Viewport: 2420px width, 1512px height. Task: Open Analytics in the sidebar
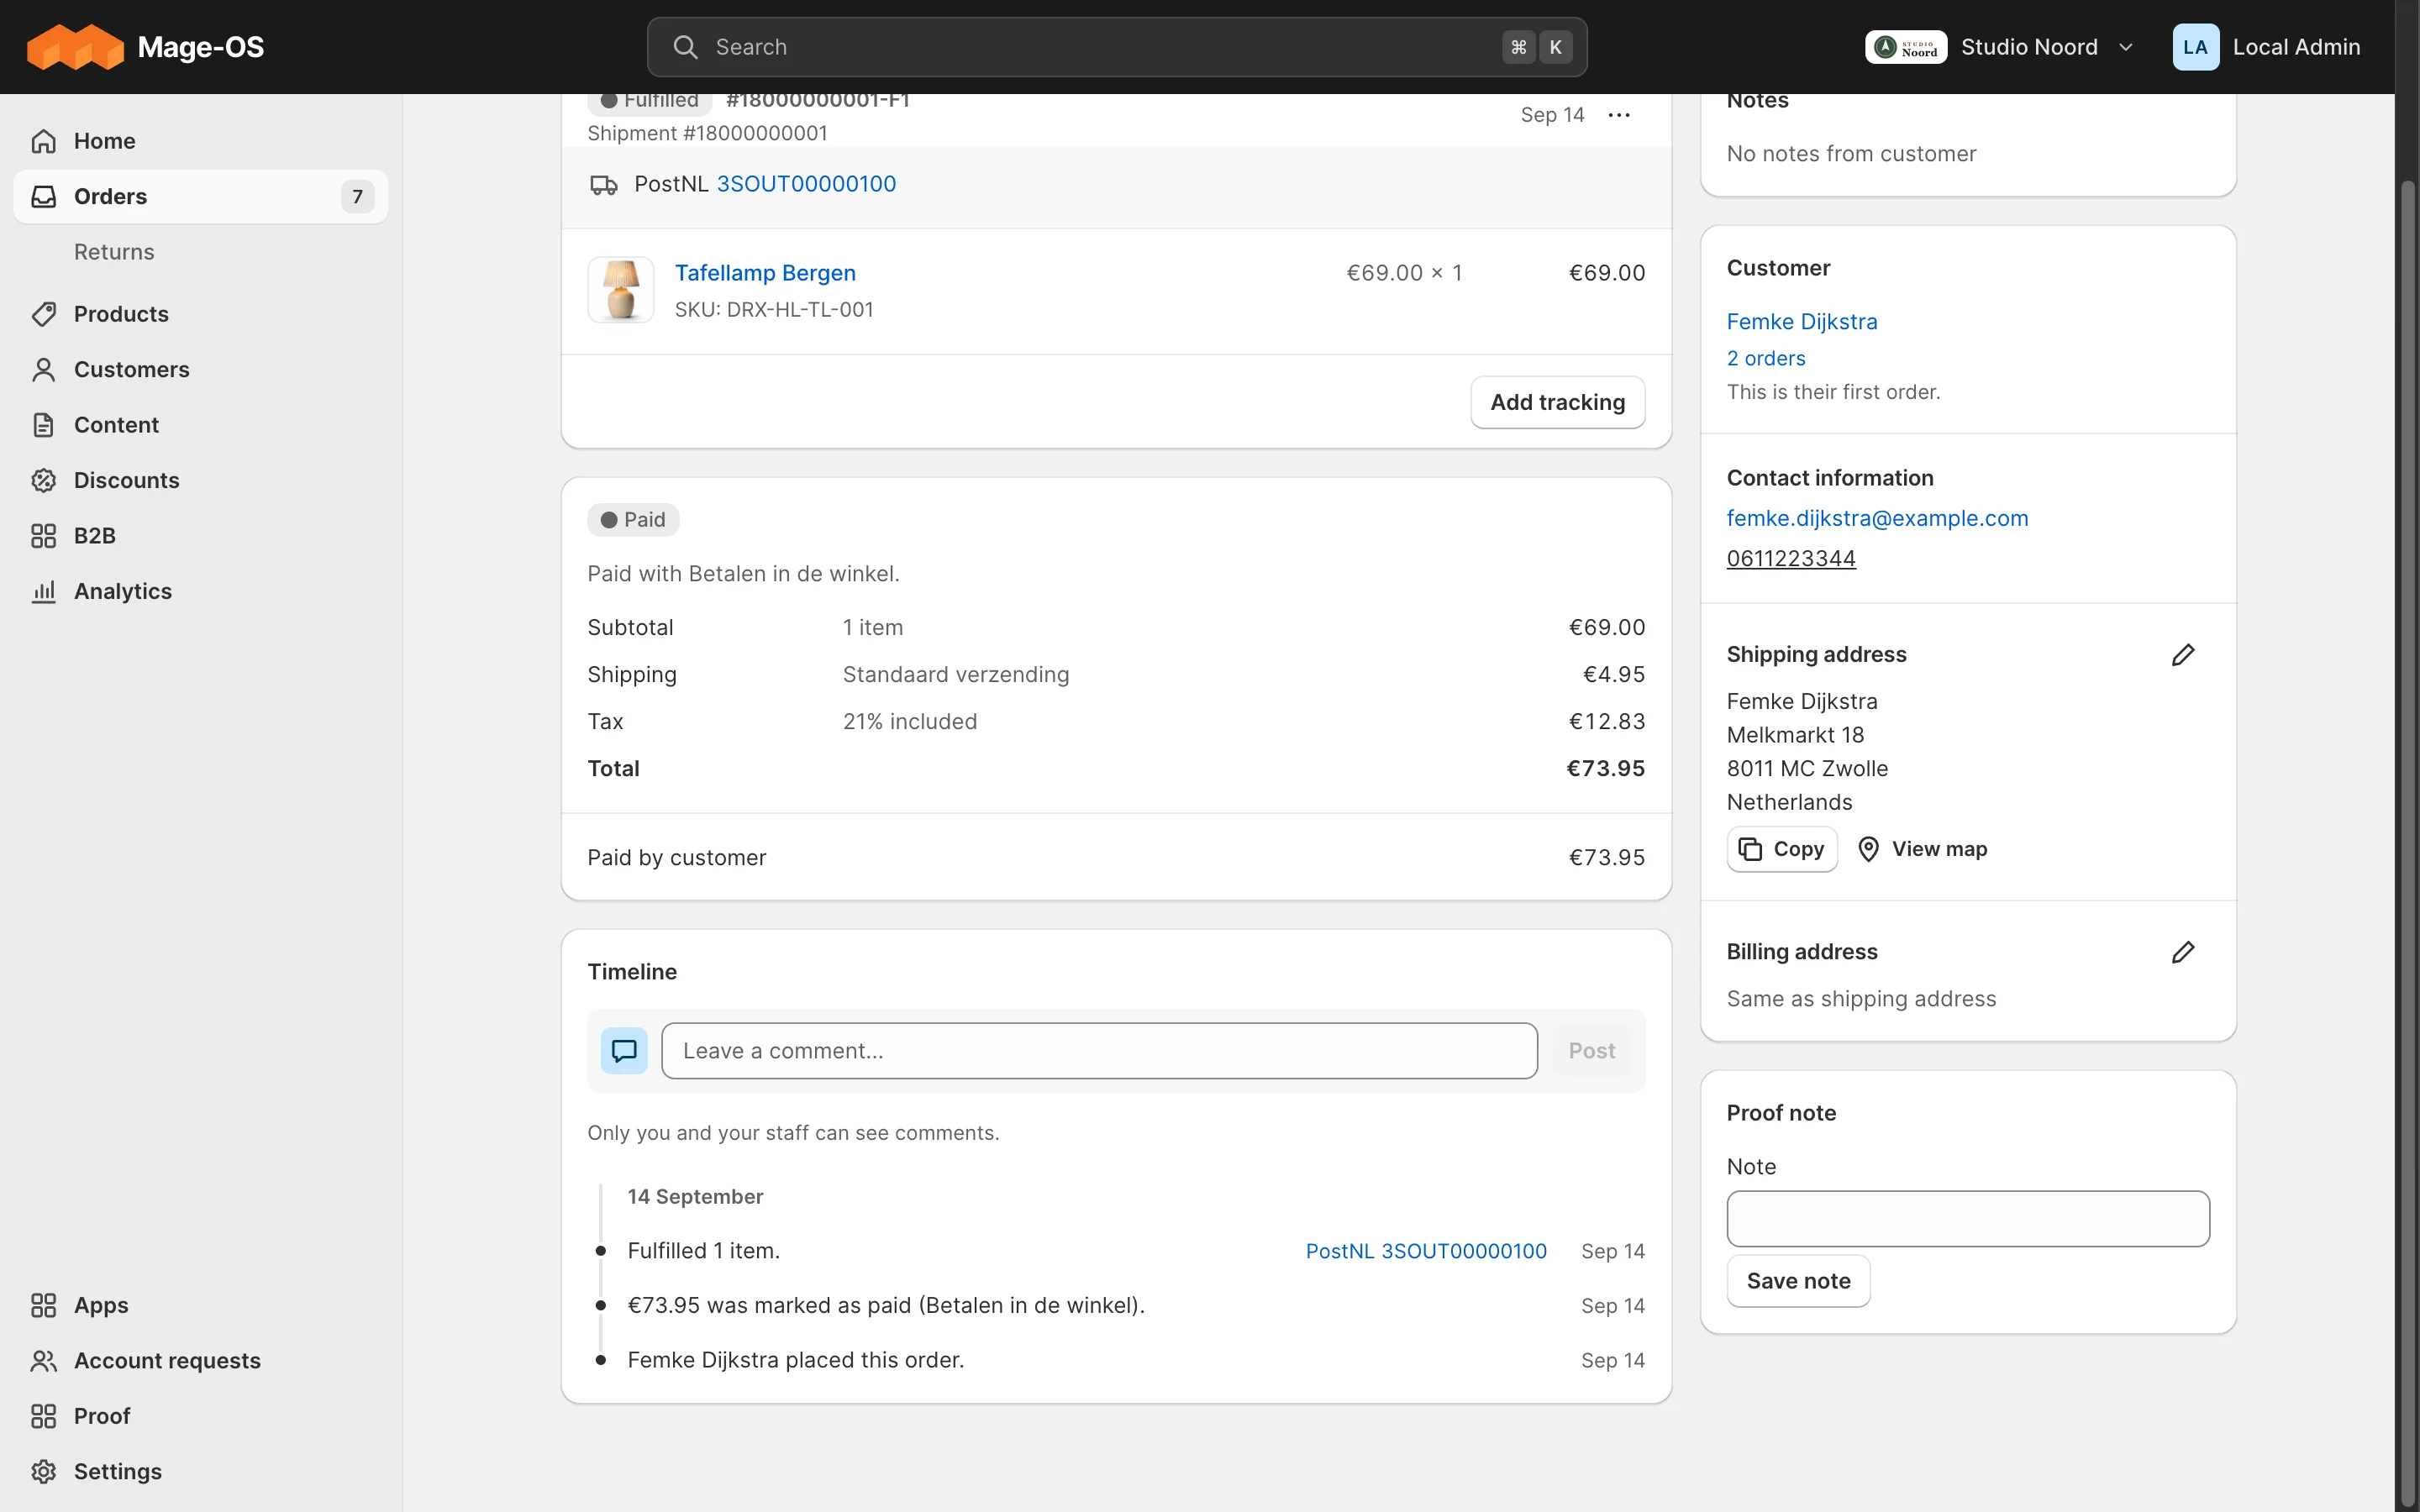click(x=200, y=591)
